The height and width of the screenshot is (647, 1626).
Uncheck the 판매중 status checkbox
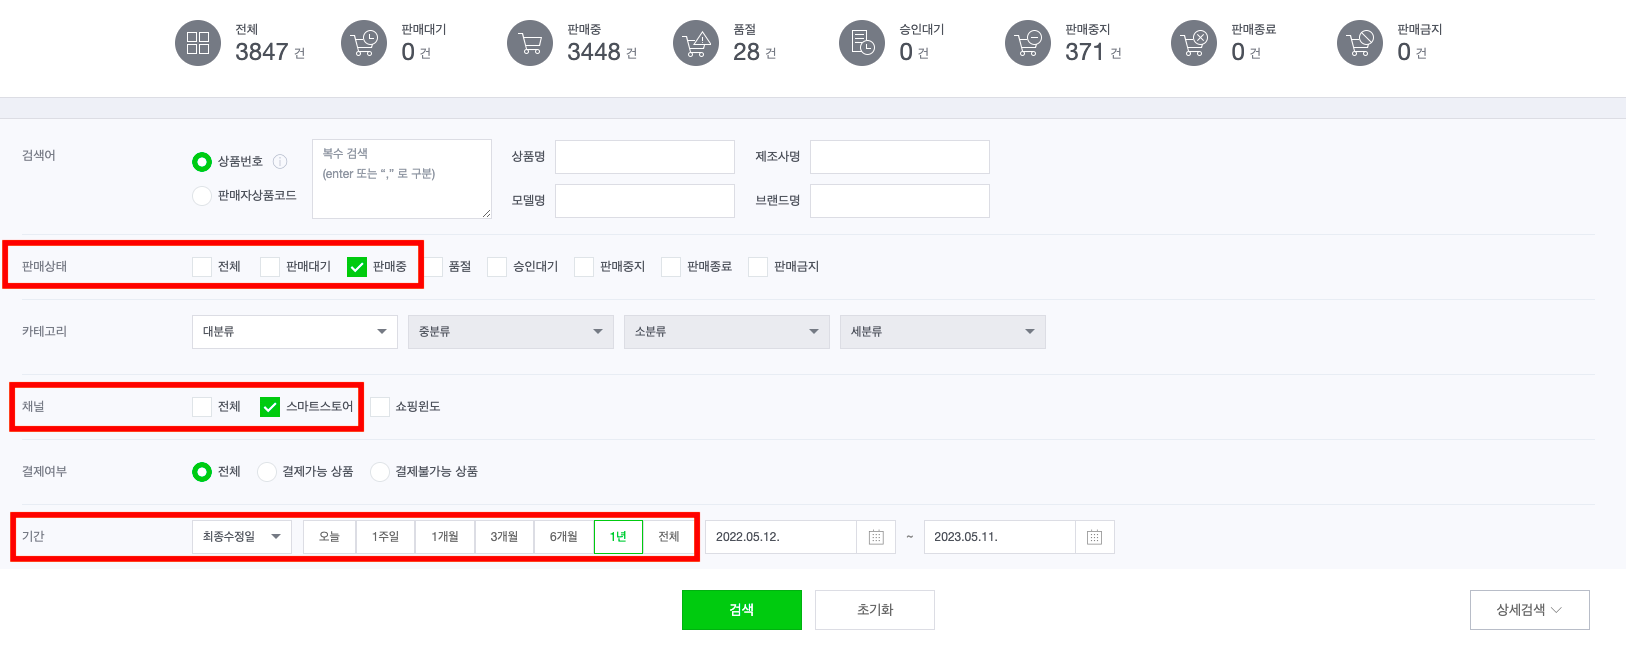[x=357, y=267]
